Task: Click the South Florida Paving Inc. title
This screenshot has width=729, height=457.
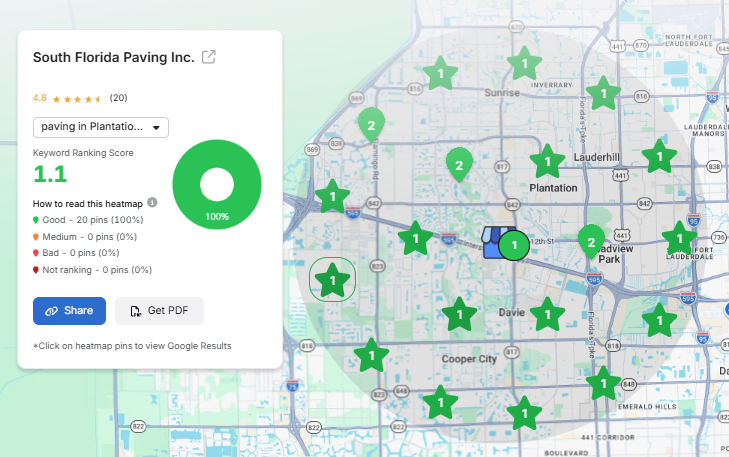Action: 113,57
